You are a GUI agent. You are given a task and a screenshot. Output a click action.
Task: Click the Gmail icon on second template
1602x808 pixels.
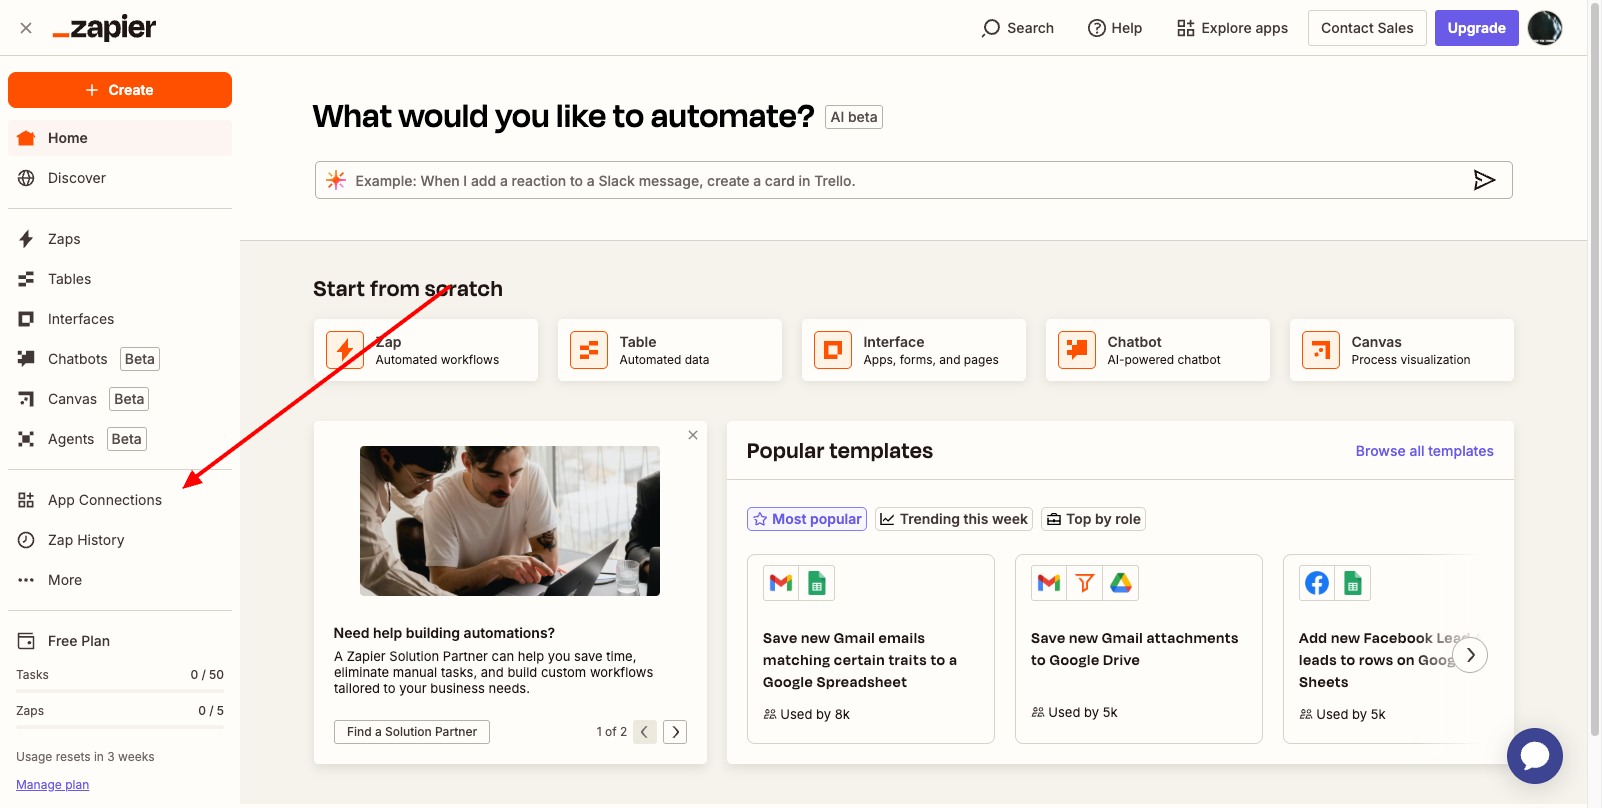point(1049,583)
